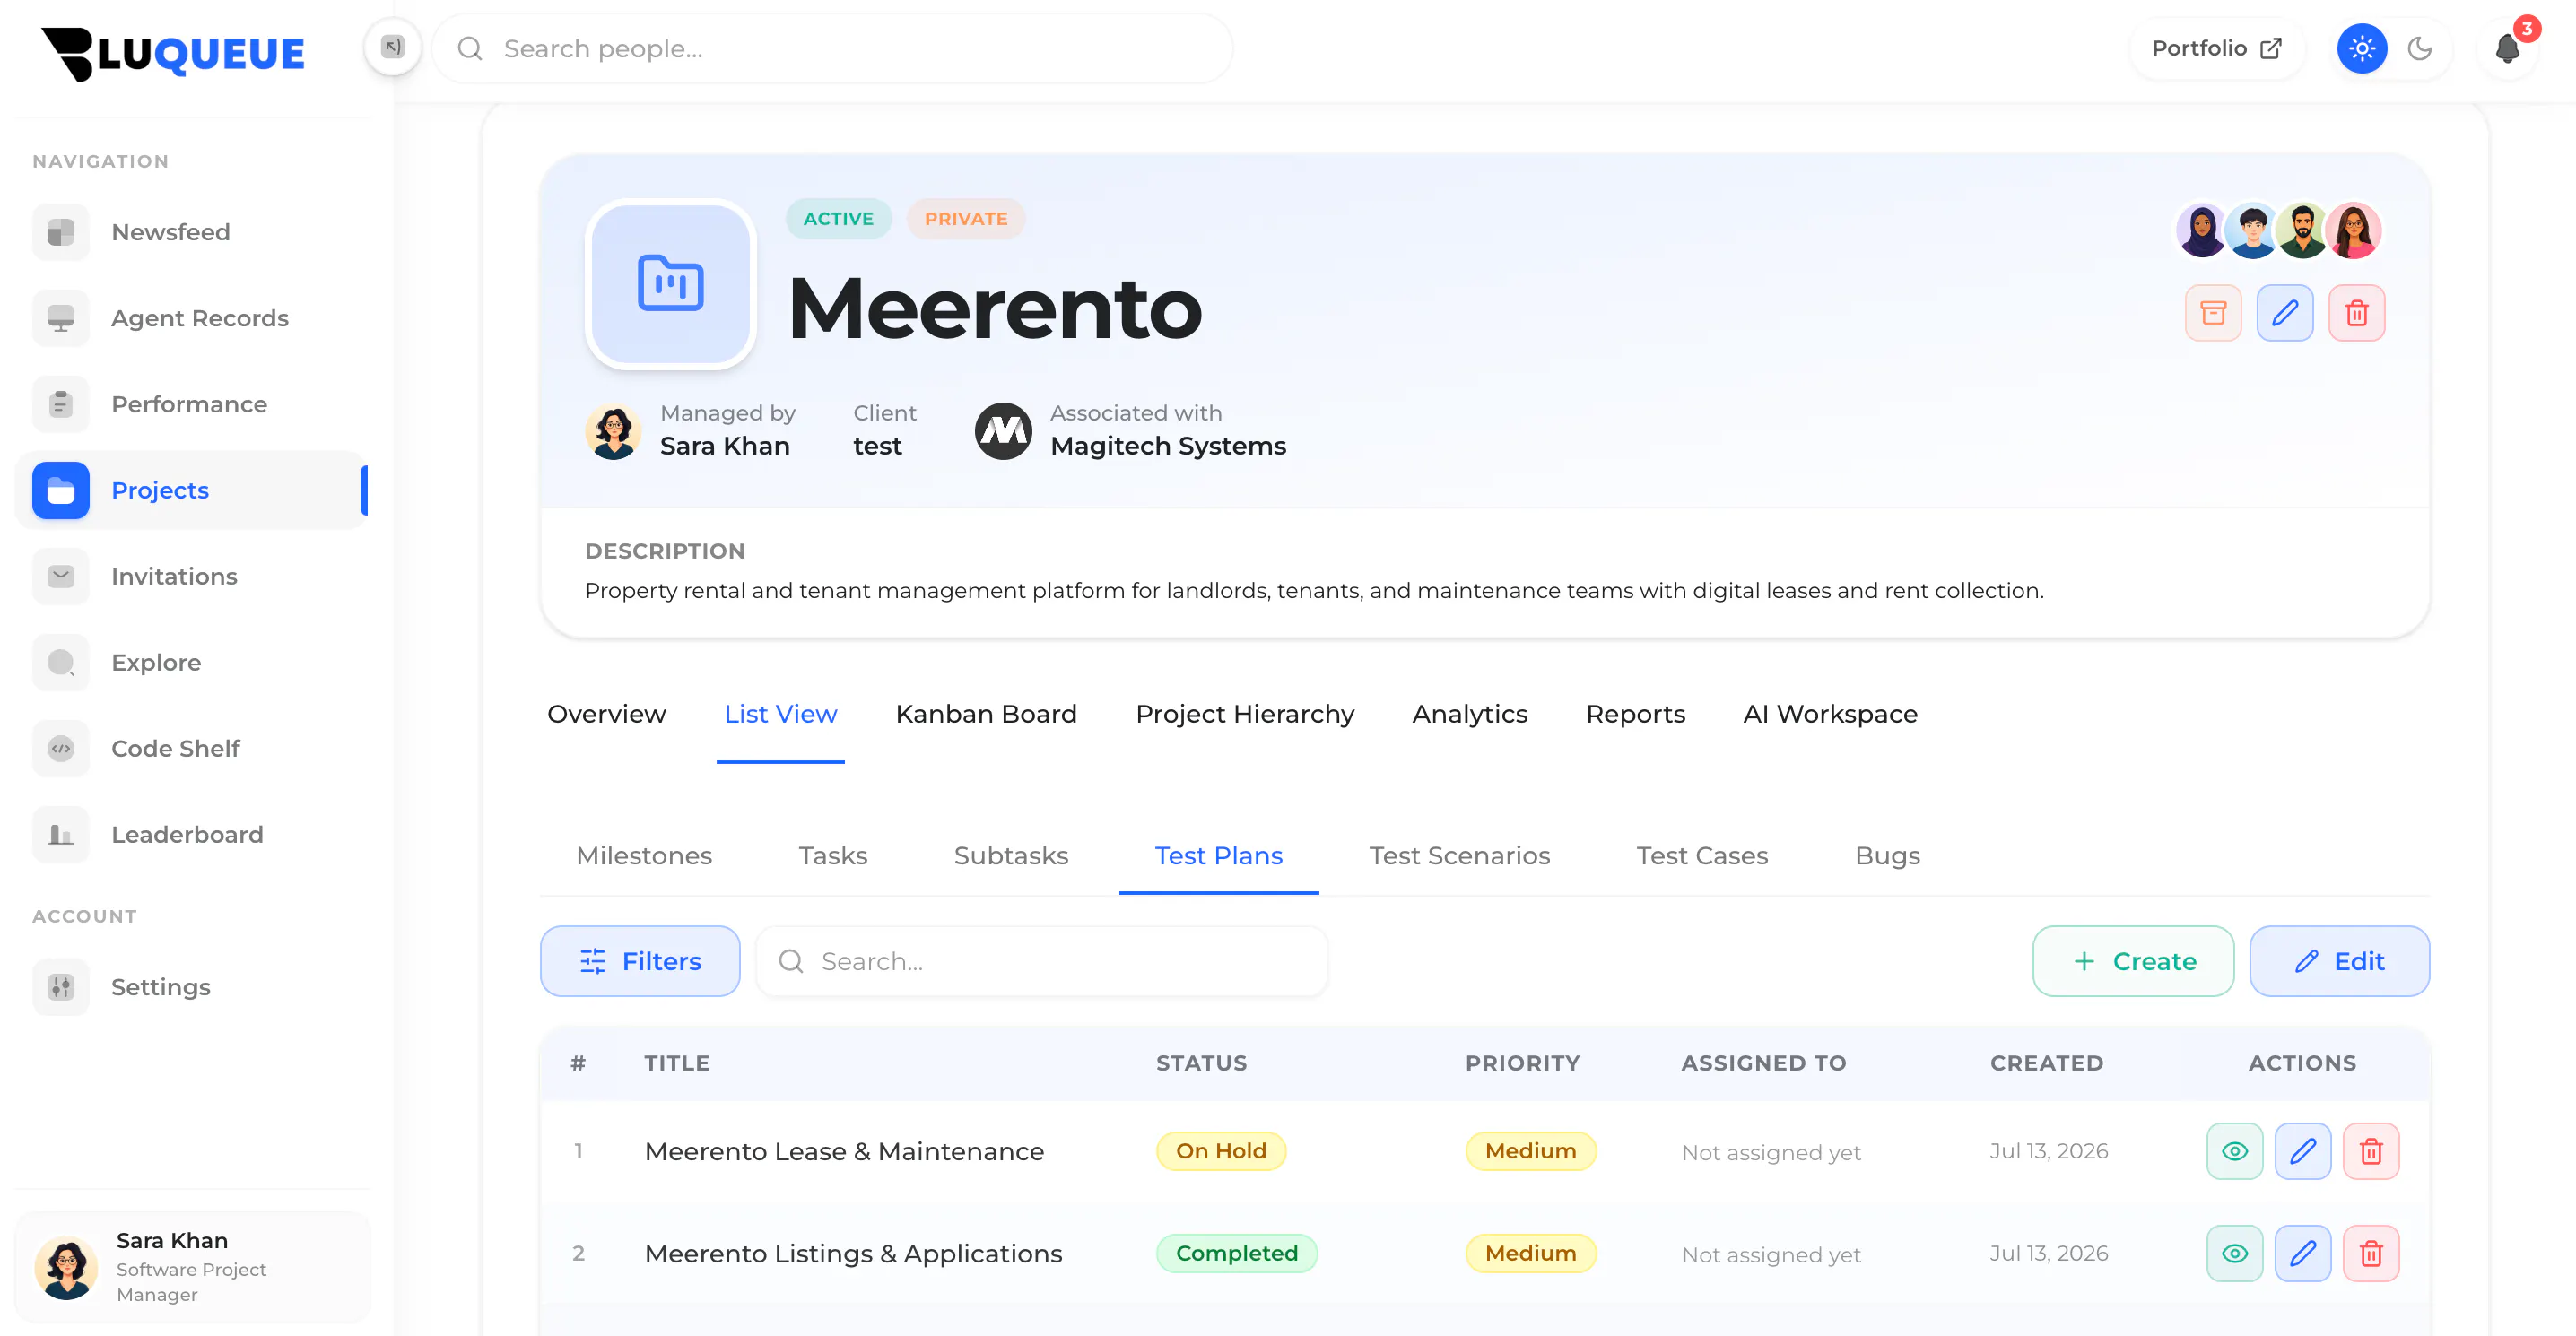The height and width of the screenshot is (1336, 2576).
Task: View the Meerento Listings & Applications test plan
Action: [2235, 1253]
